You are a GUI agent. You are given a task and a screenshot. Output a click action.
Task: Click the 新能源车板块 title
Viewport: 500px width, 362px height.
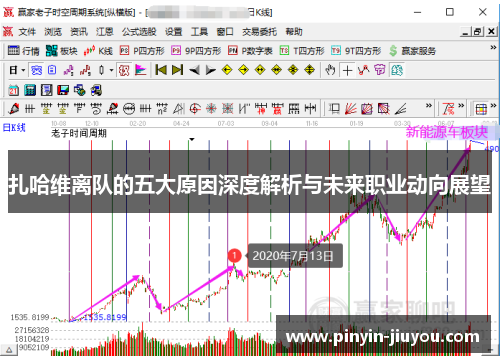[447, 132]
